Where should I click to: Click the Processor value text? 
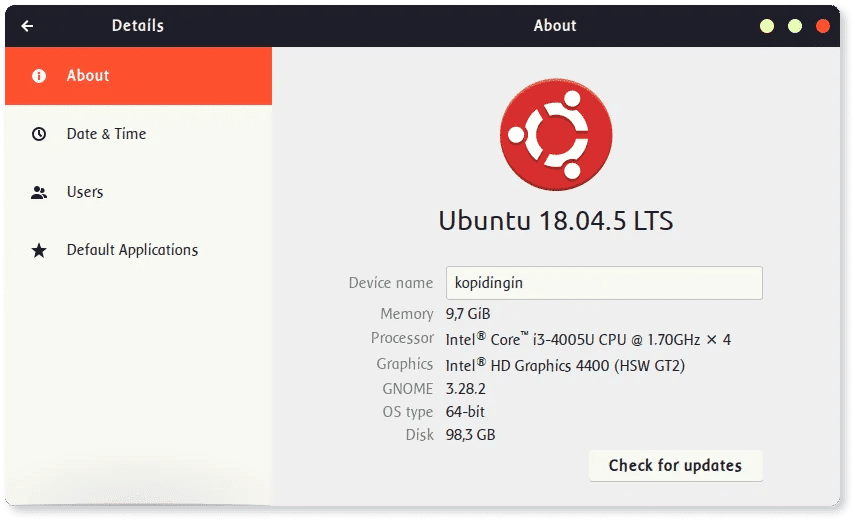(x=588, y=339)
